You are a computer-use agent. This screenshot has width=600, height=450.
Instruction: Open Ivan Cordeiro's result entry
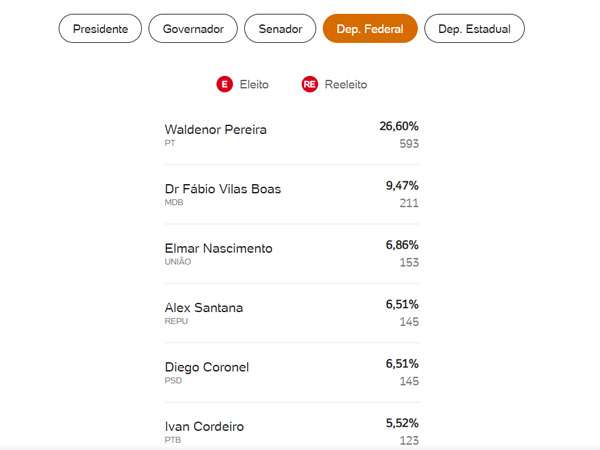tap(203, 427)
